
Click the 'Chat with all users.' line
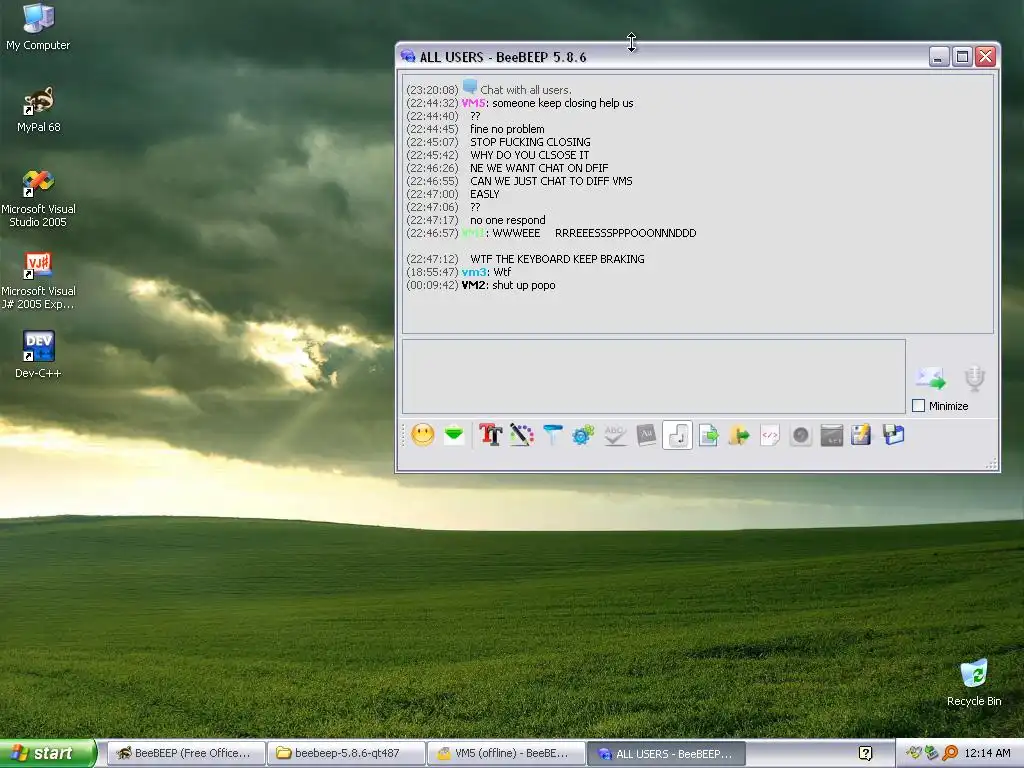pos(526,90)
